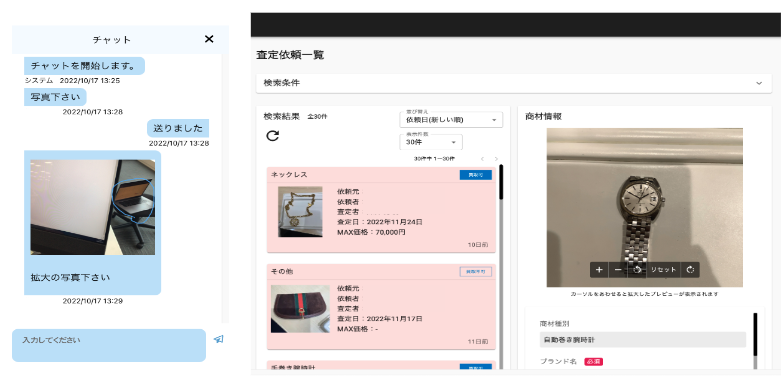Click the chat message input field

tap(109, 345)
